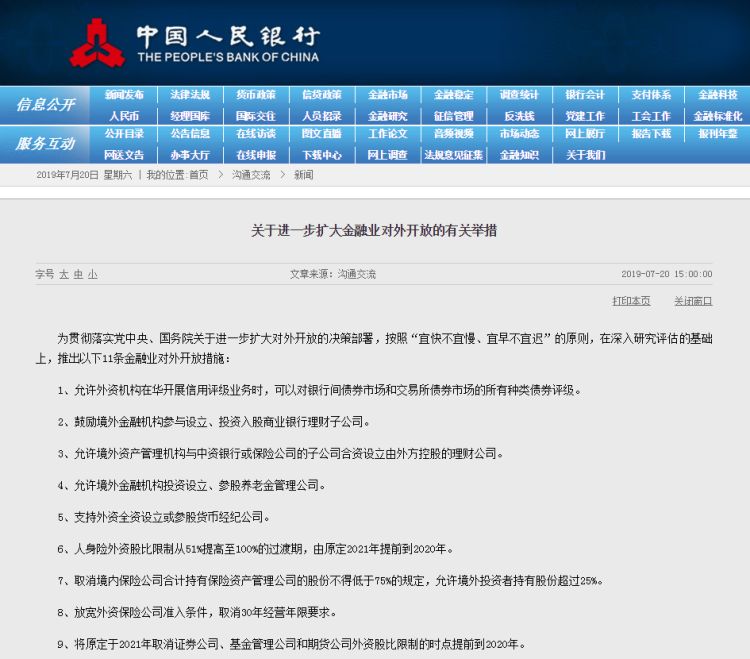Image resolution: width=750 pixels, height=659 pixels.
Task: Set font size to small (小)
Action: (92, 274)
